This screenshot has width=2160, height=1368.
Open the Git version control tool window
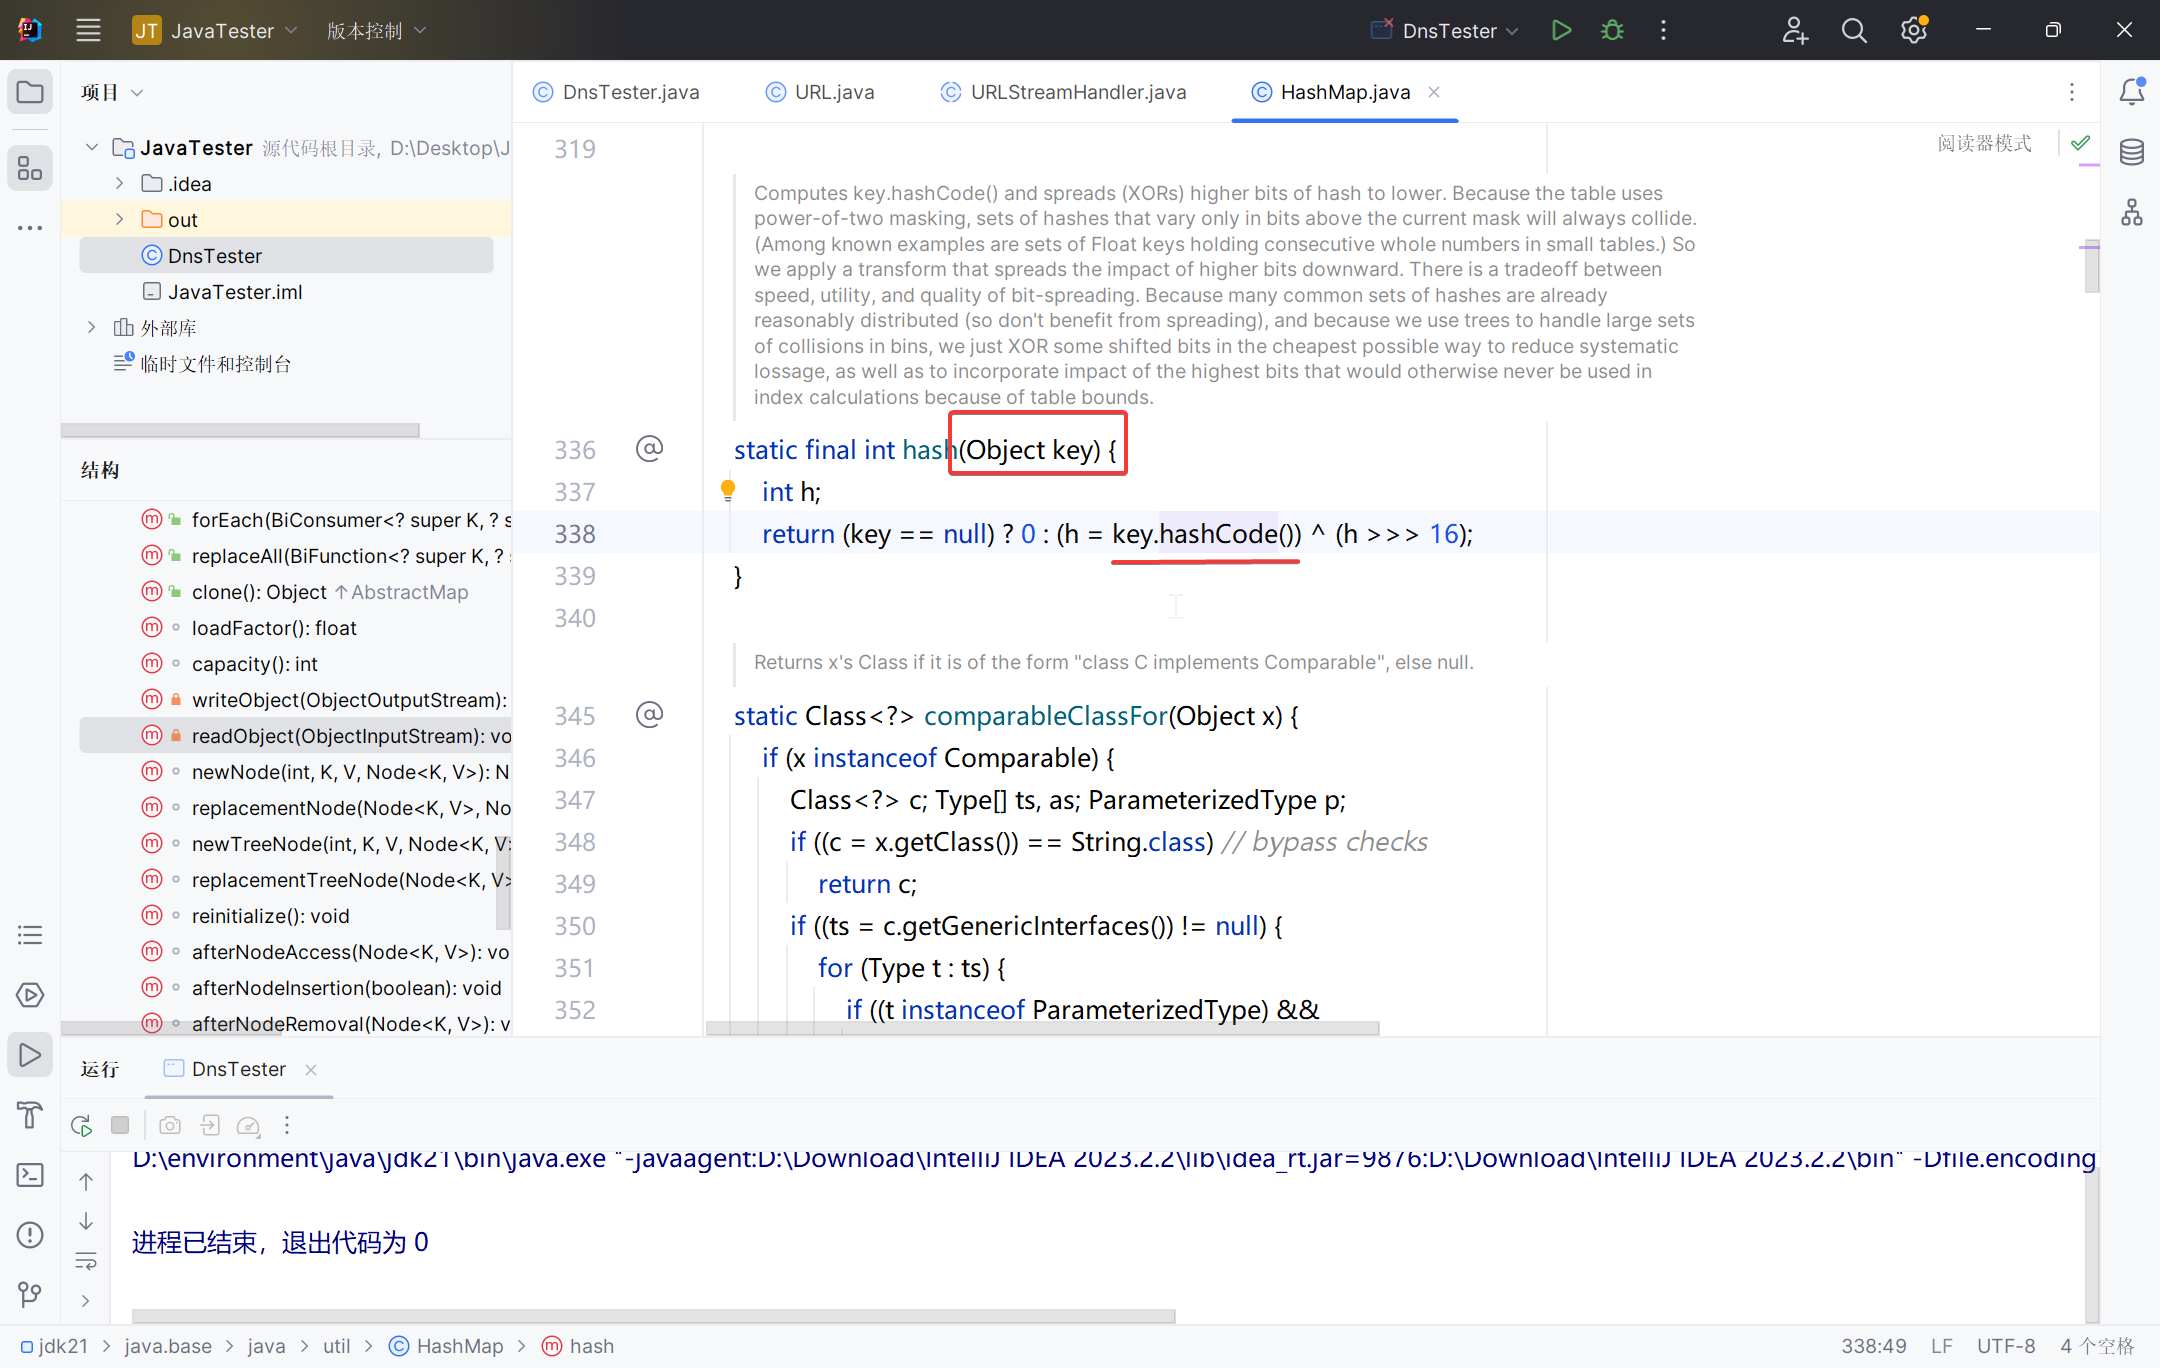click(30, 1294)
